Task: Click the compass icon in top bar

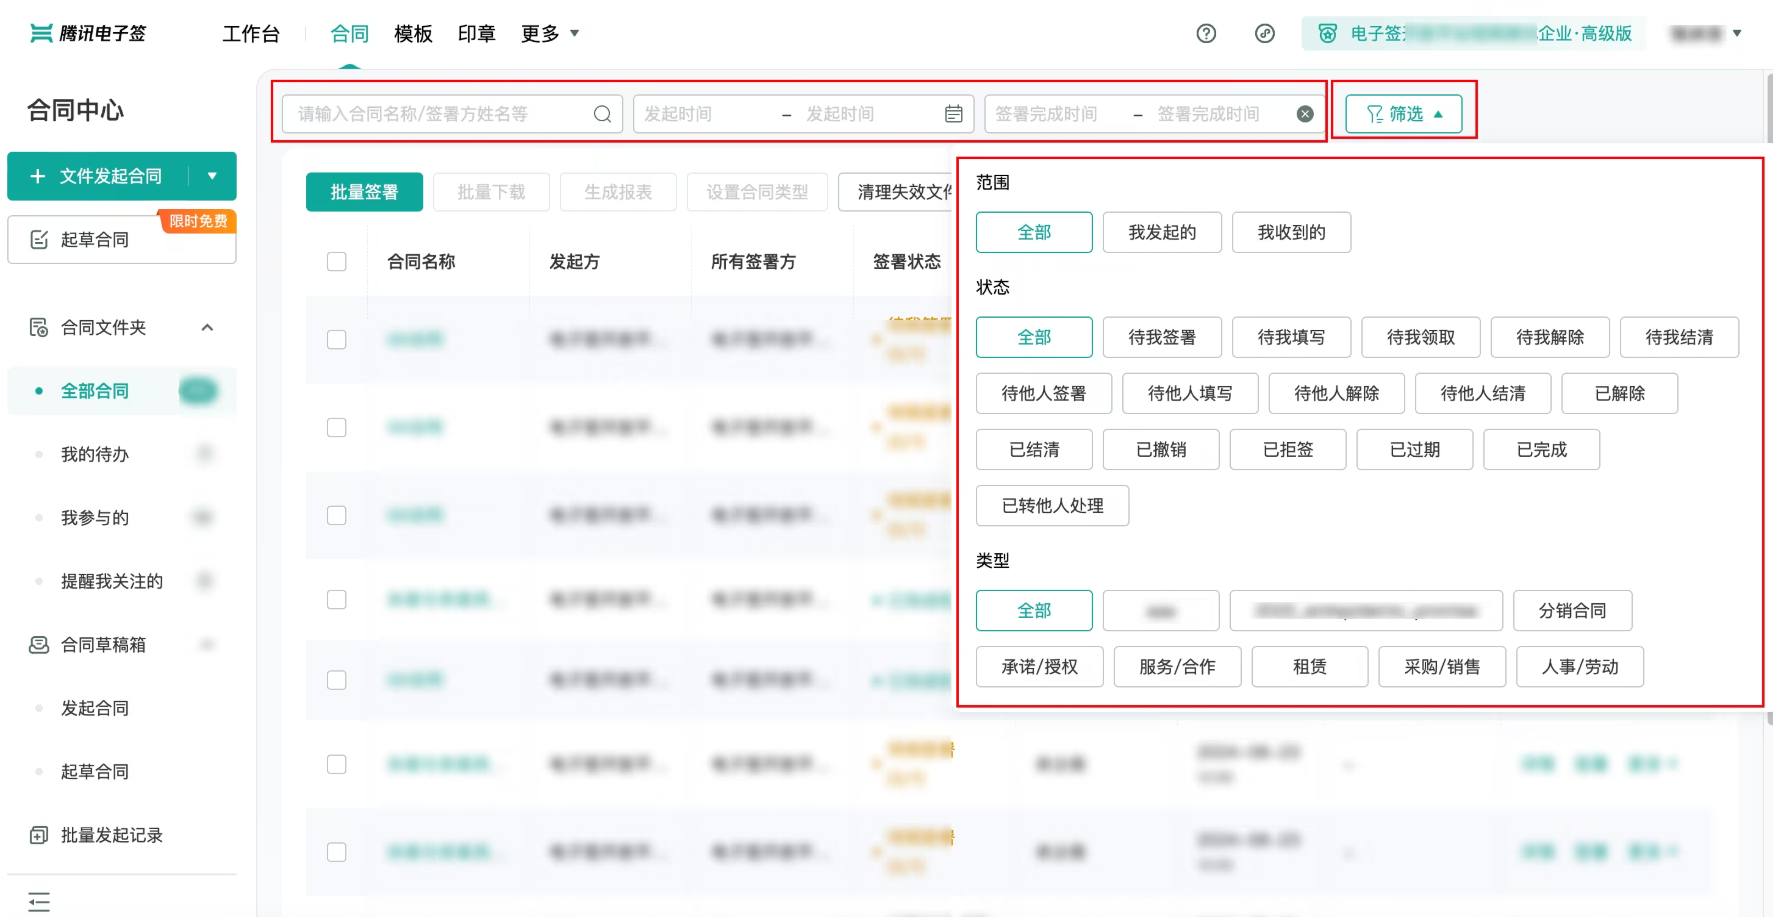Action: click(x=1265, y=34)
